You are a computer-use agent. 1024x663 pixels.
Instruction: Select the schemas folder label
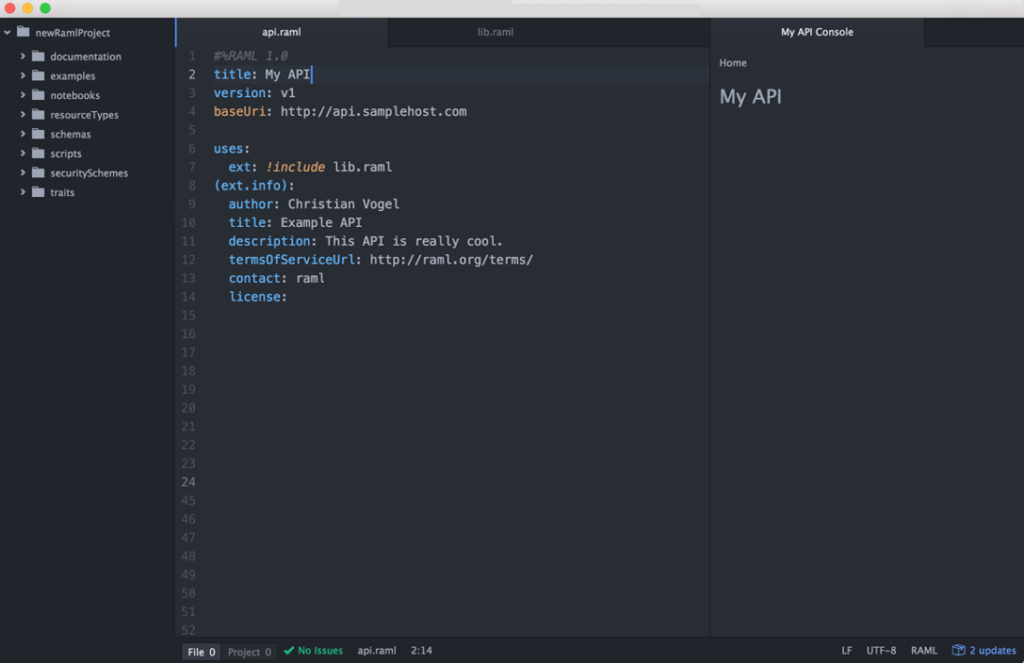[x=71, y=135]
